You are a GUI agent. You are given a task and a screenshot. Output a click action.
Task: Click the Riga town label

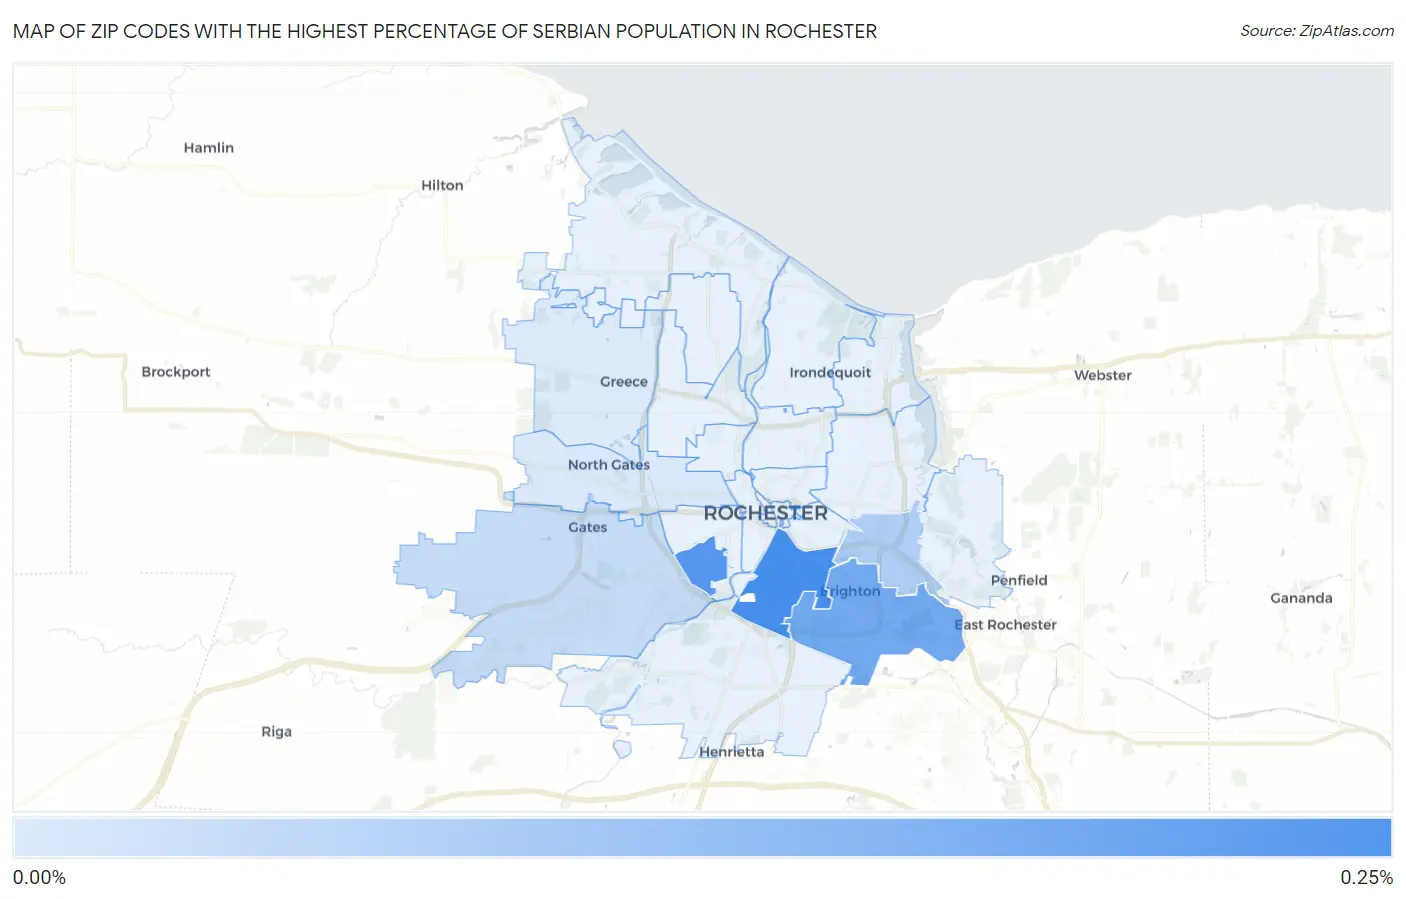[x=277, y=732]
